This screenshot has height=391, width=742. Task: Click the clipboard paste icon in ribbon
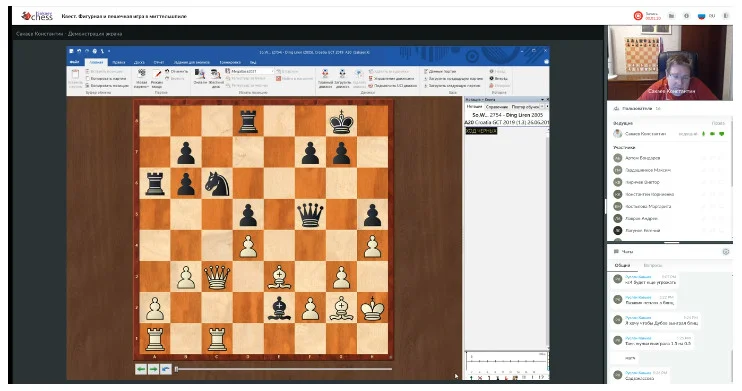click(75, 74)
